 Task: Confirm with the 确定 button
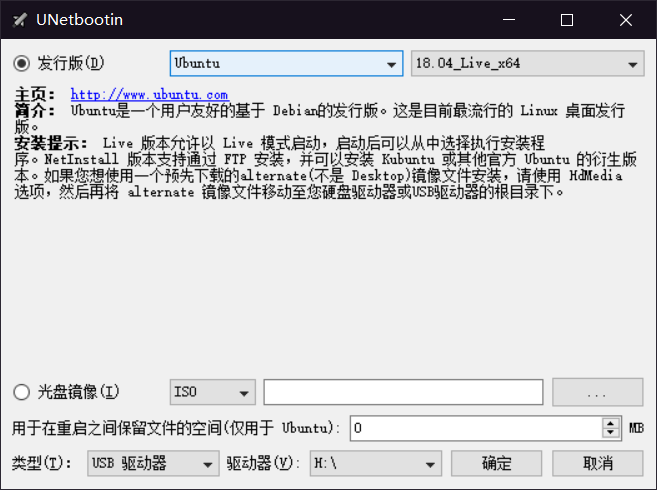pos(497,464)
